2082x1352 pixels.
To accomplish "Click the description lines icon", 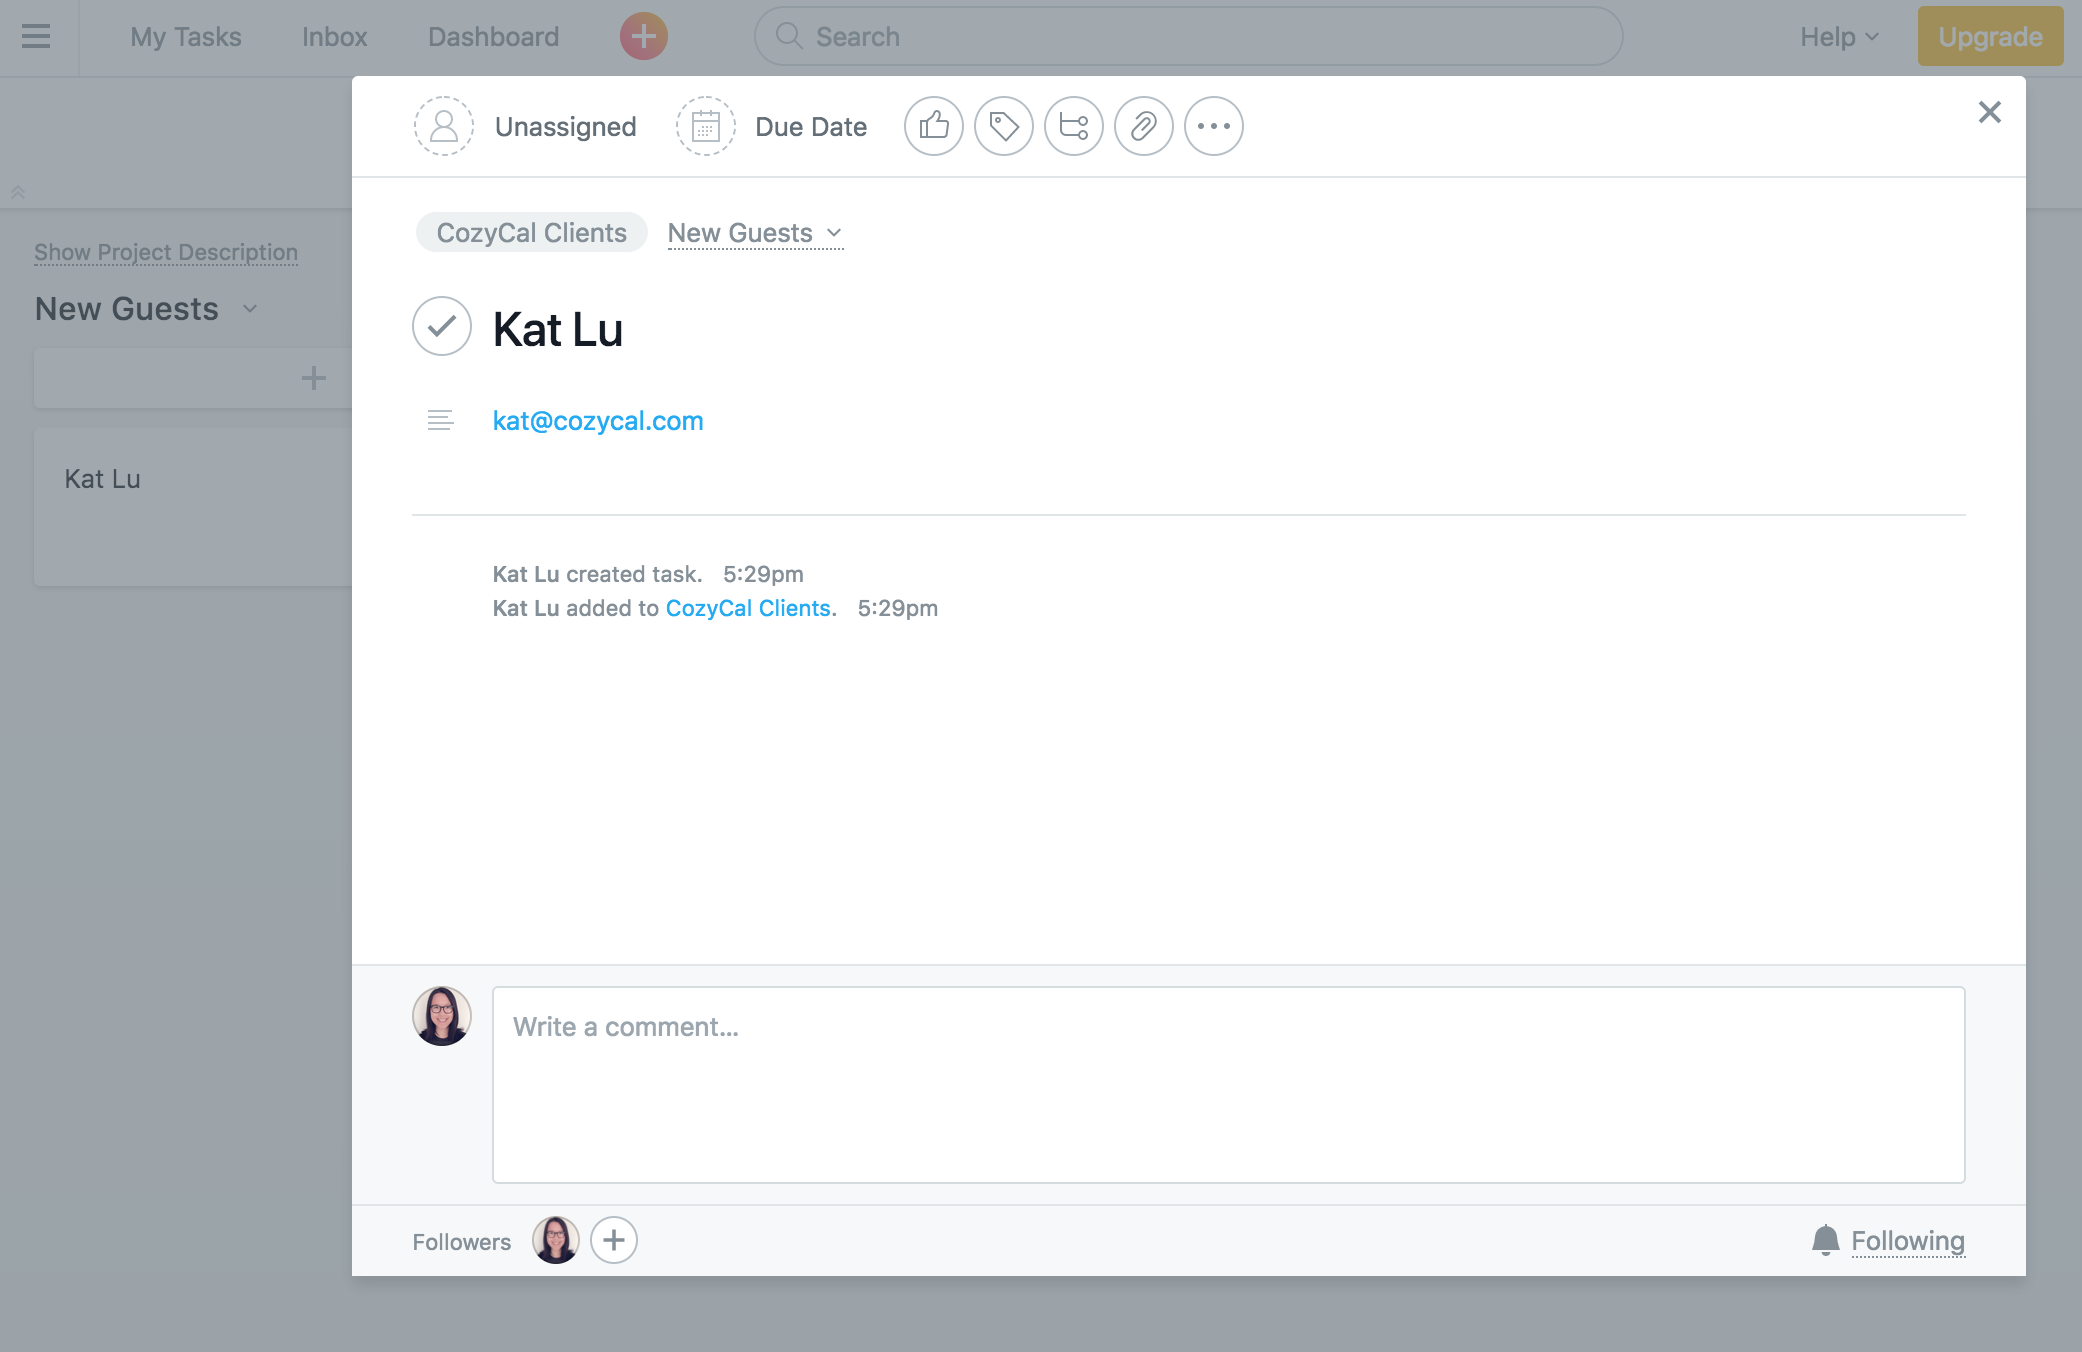I will coord(440,420).
